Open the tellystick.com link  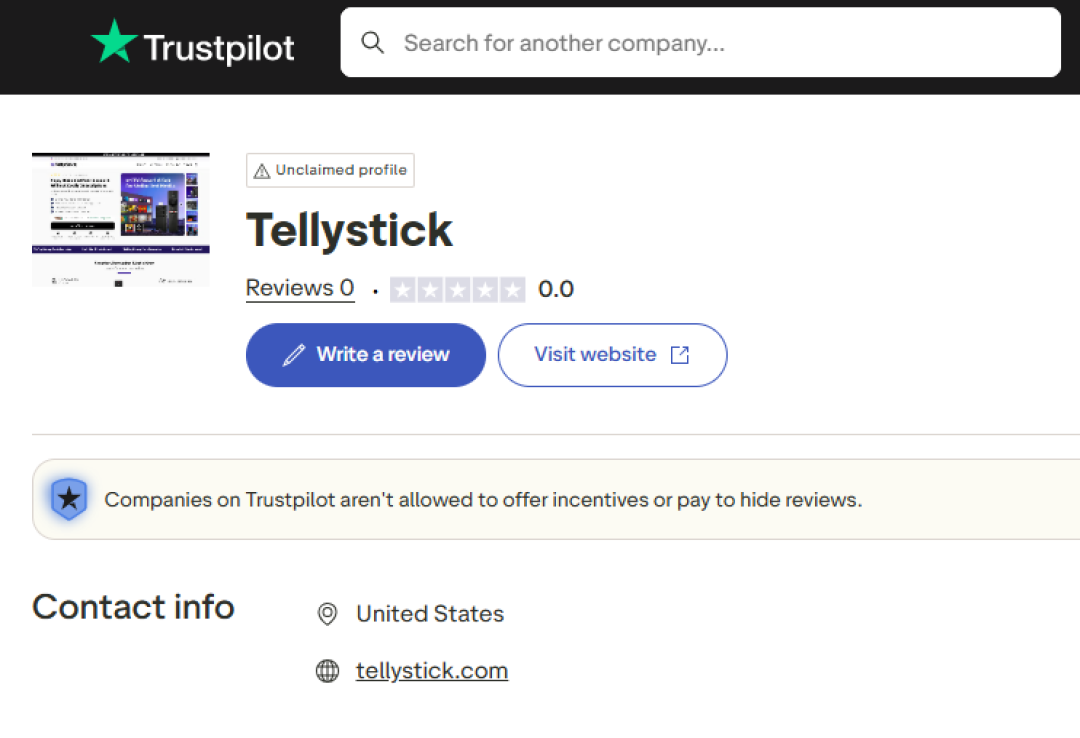click(432, 671)
